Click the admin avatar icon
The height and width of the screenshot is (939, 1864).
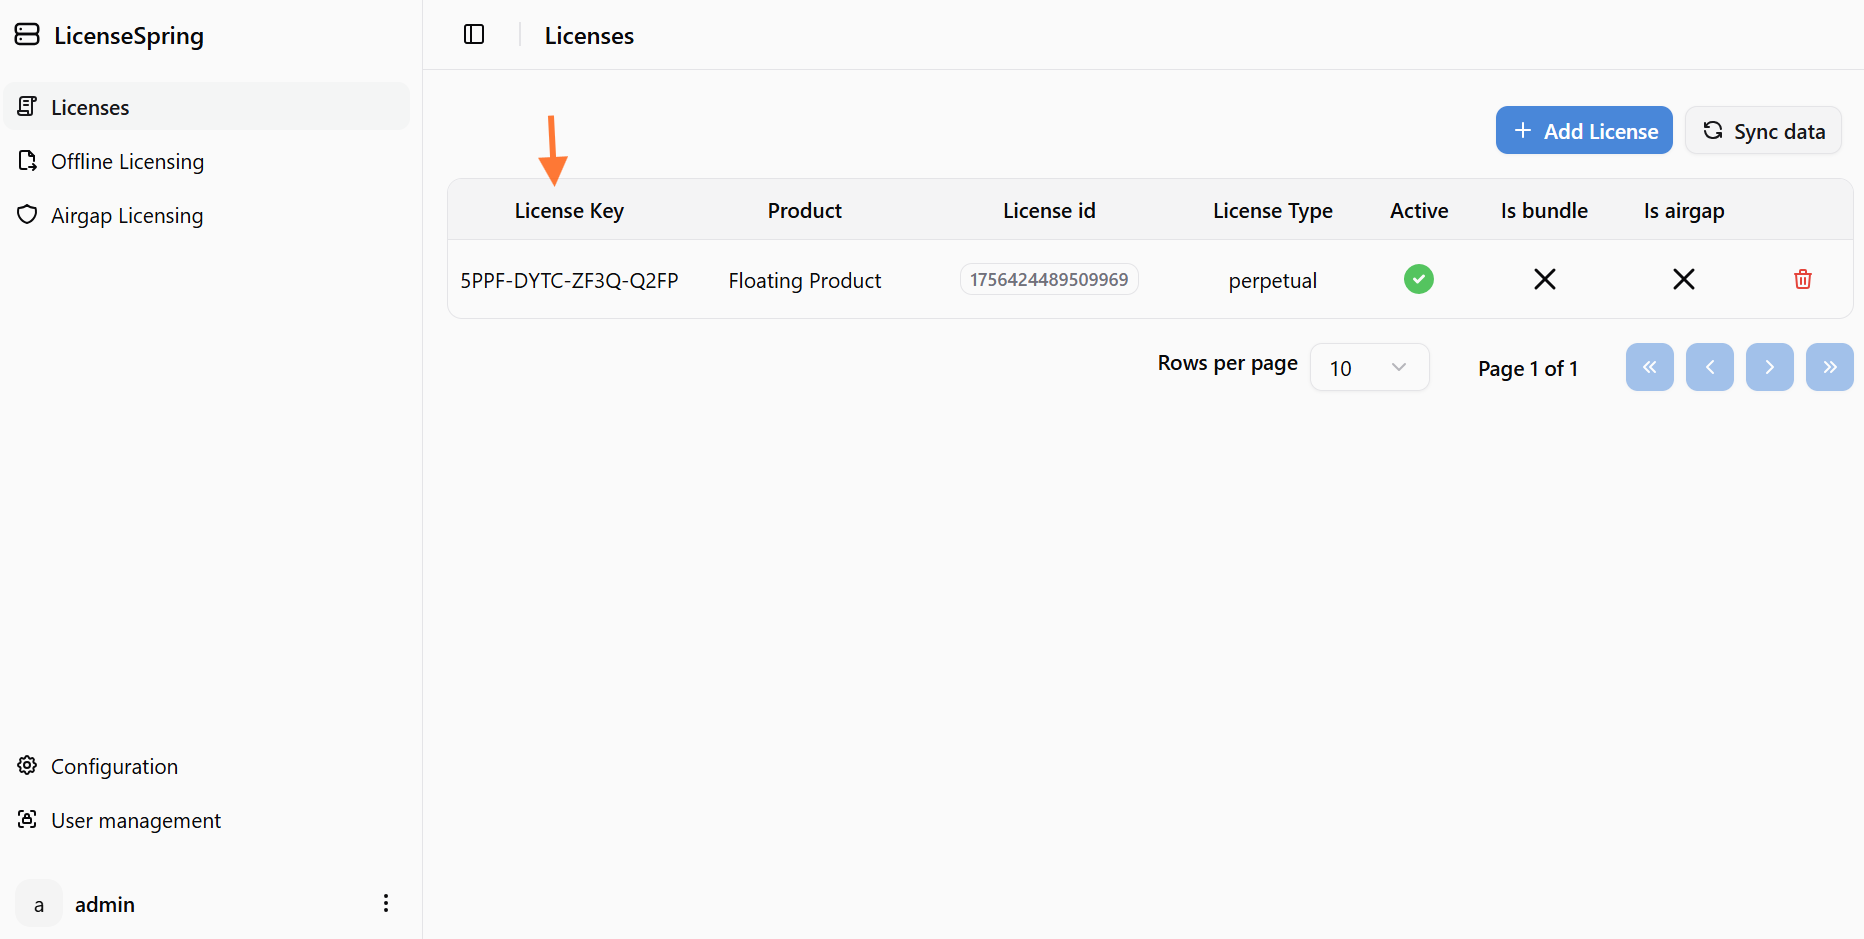tap(39, 904)
